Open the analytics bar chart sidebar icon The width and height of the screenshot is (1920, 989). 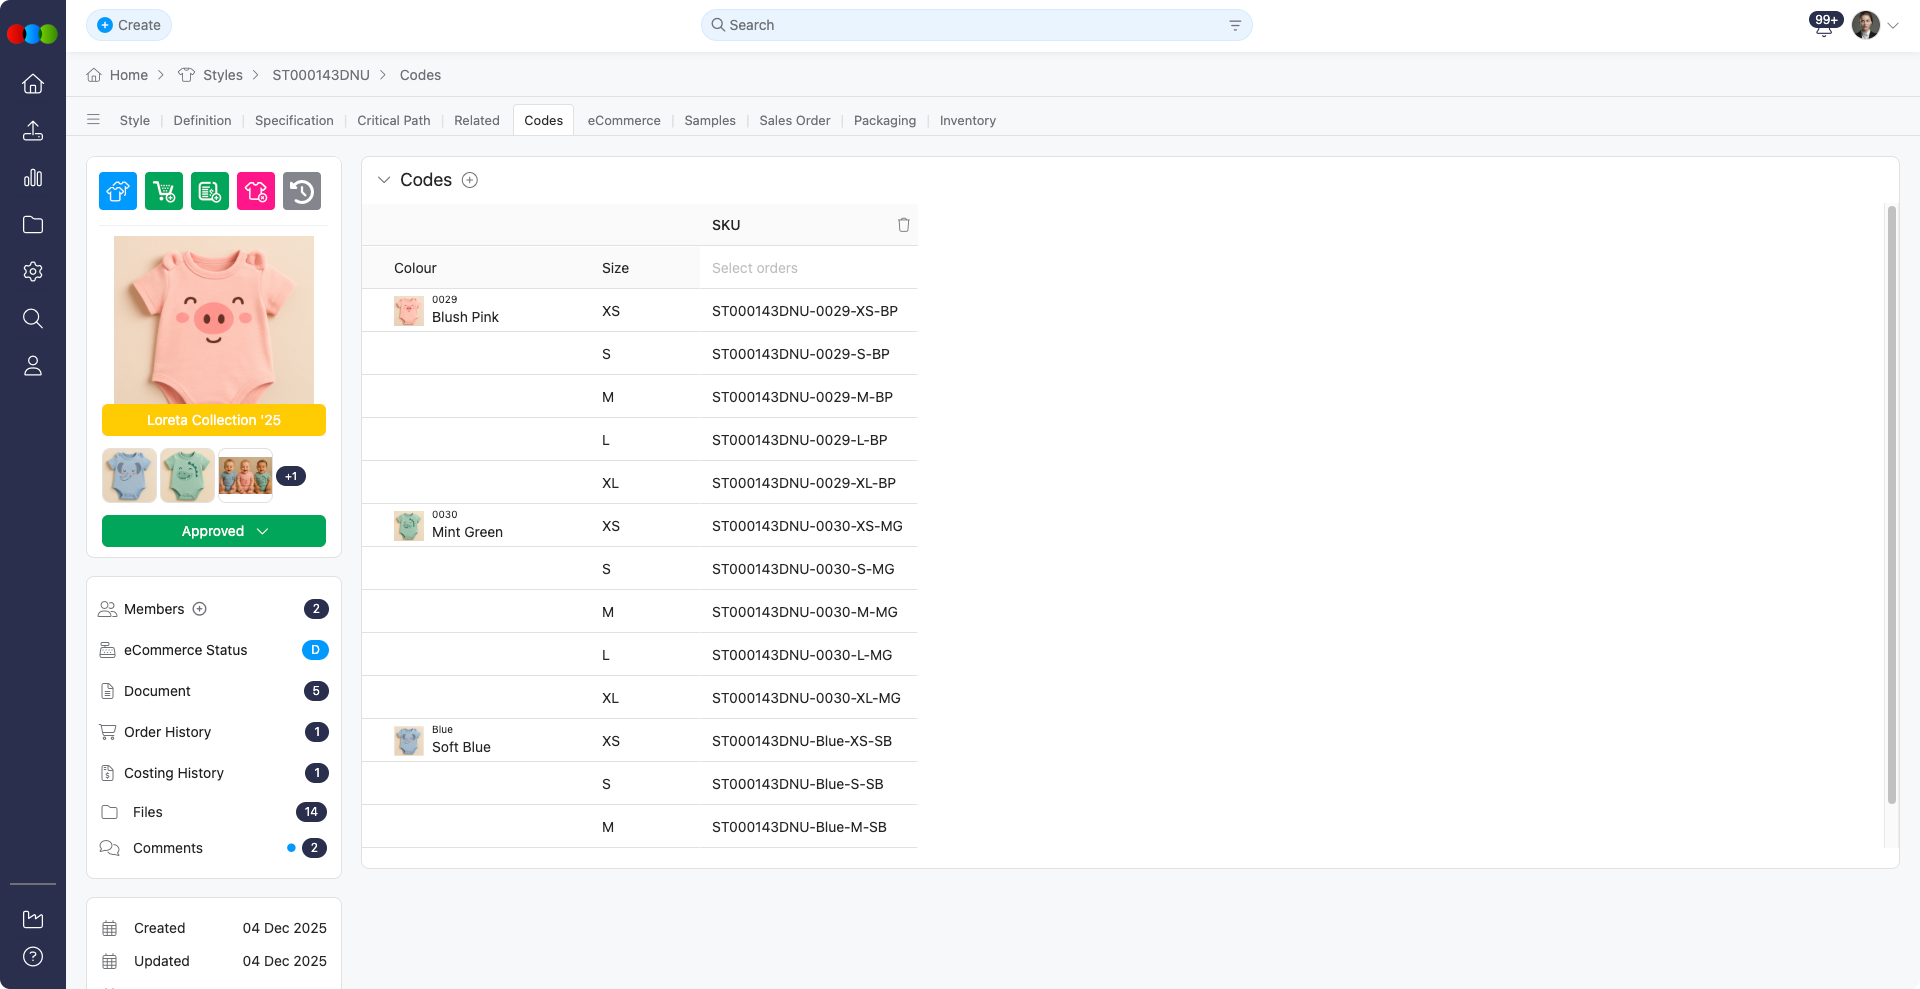coord(33,178)
